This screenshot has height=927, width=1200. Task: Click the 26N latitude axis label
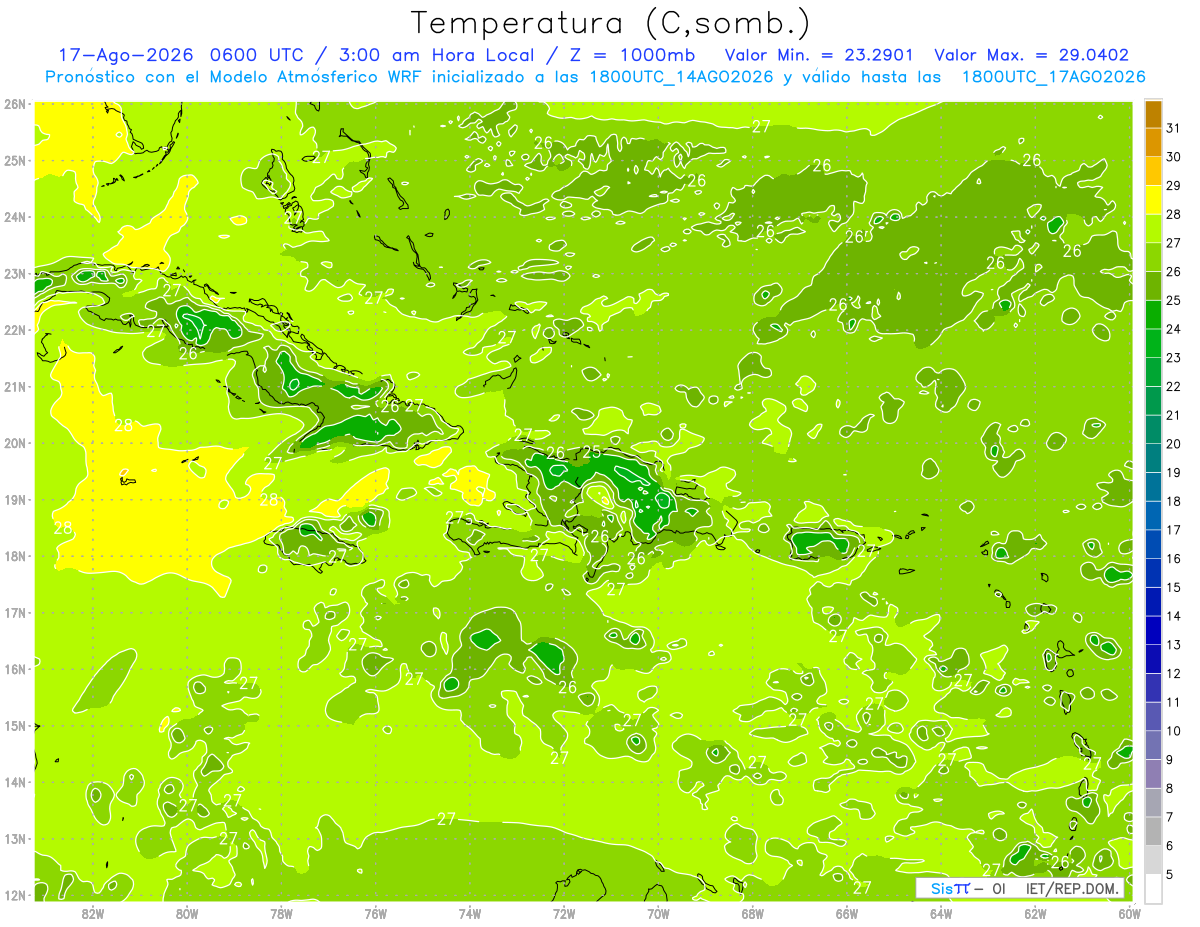(15, 104)
